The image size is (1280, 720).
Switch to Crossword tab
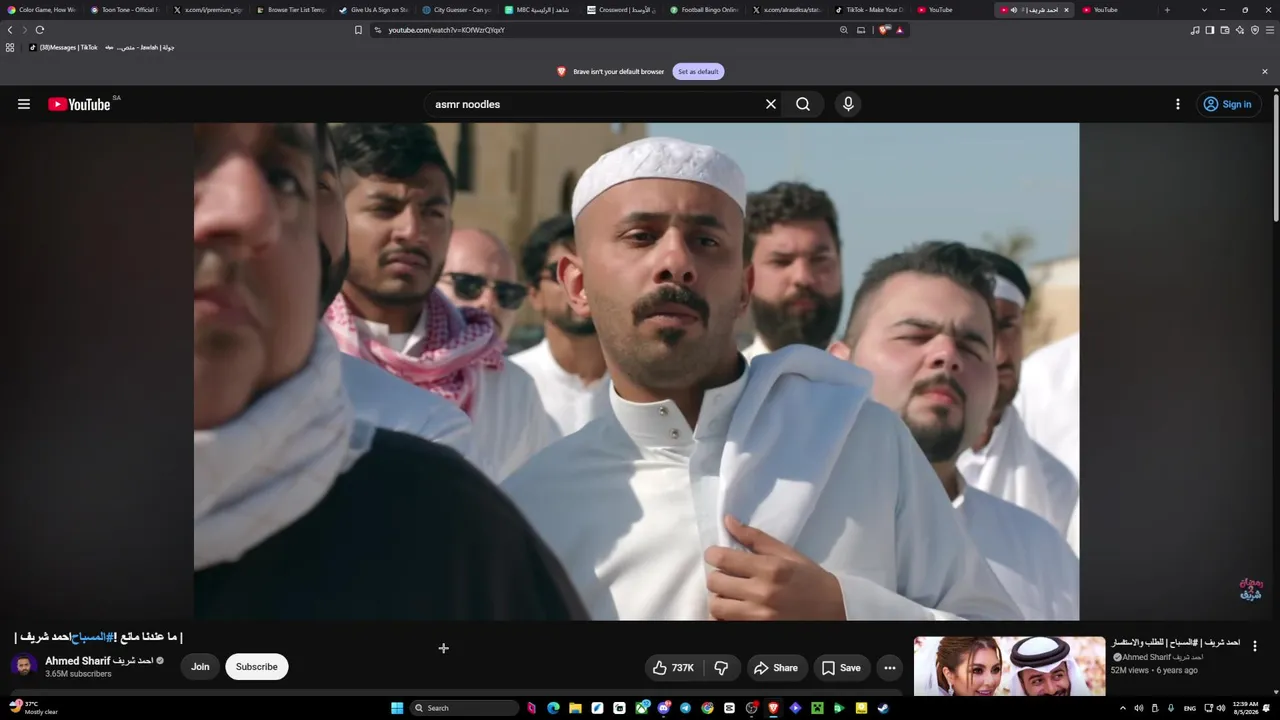[x=622, y=10]
